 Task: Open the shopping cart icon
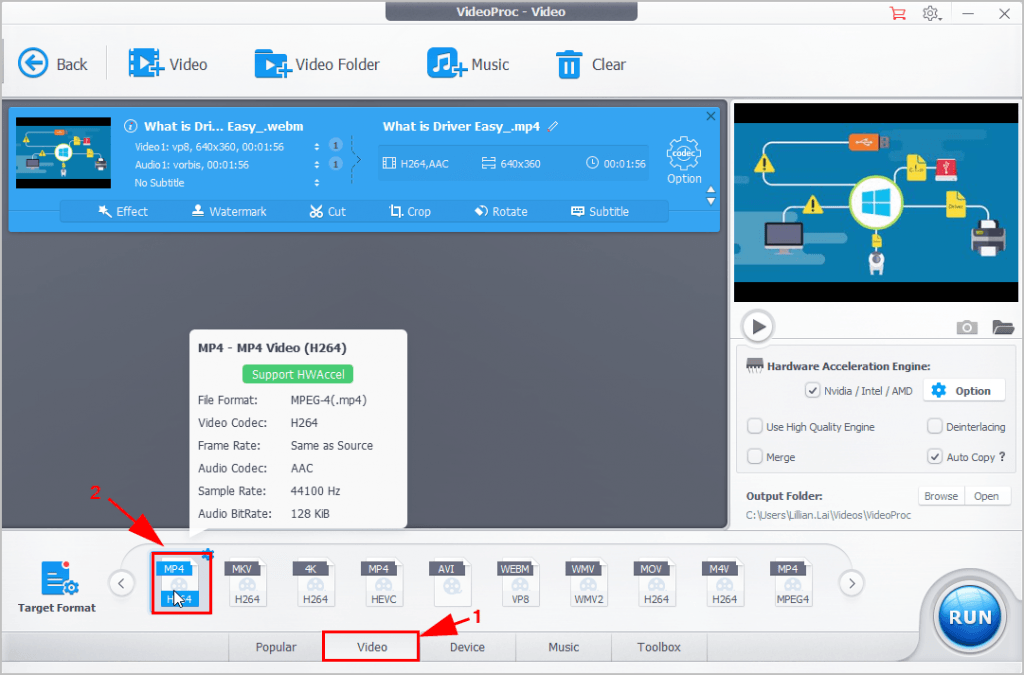tap(898, 12)
